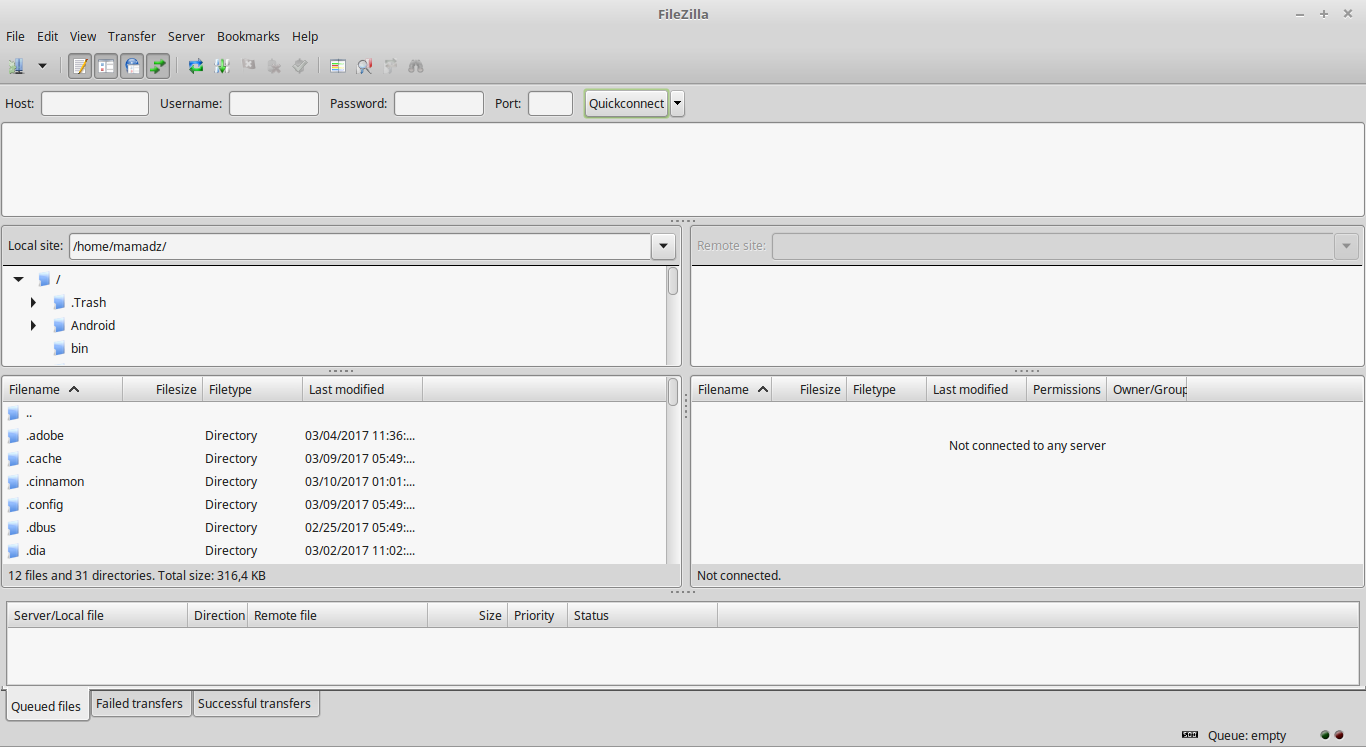Select the .dia directory row
Screen dimensions: 1366x747
click(x=334, y=551)
